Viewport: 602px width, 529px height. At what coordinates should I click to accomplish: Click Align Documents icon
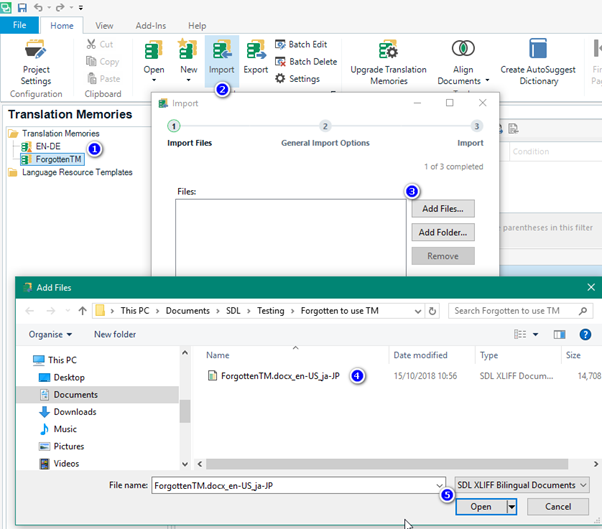tap(463, 49)
